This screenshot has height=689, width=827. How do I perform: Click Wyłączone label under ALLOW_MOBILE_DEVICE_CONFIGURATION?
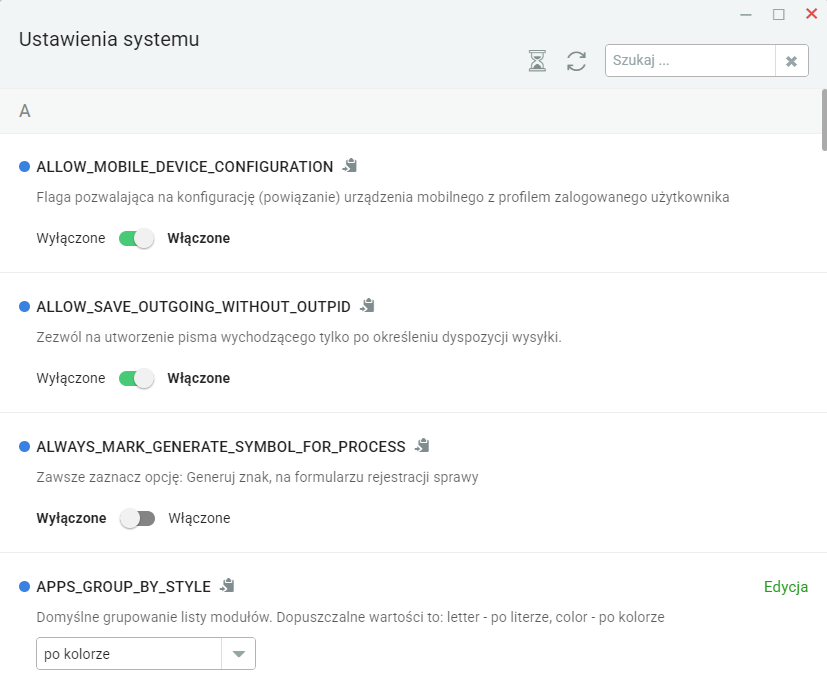point(71,238)
